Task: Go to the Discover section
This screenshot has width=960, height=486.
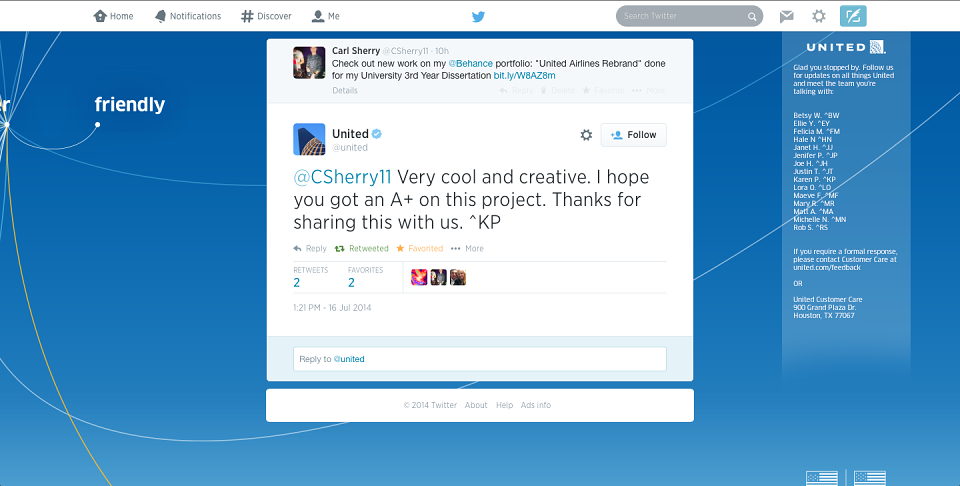Action: click(266, 16)
